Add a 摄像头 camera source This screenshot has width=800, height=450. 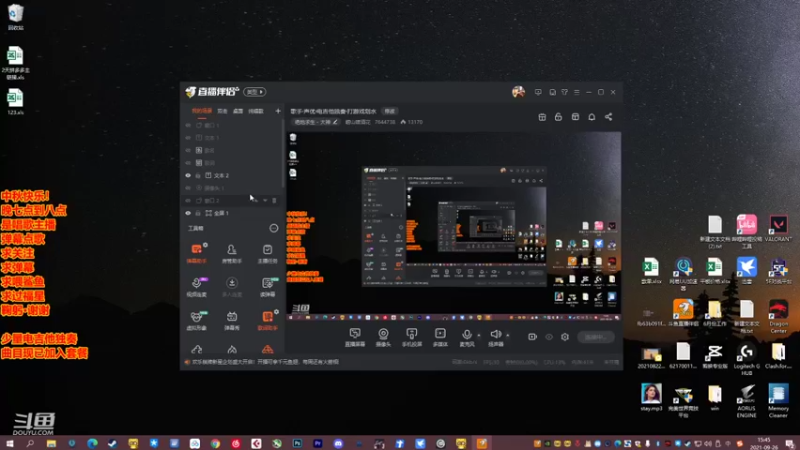coord(383,337)
